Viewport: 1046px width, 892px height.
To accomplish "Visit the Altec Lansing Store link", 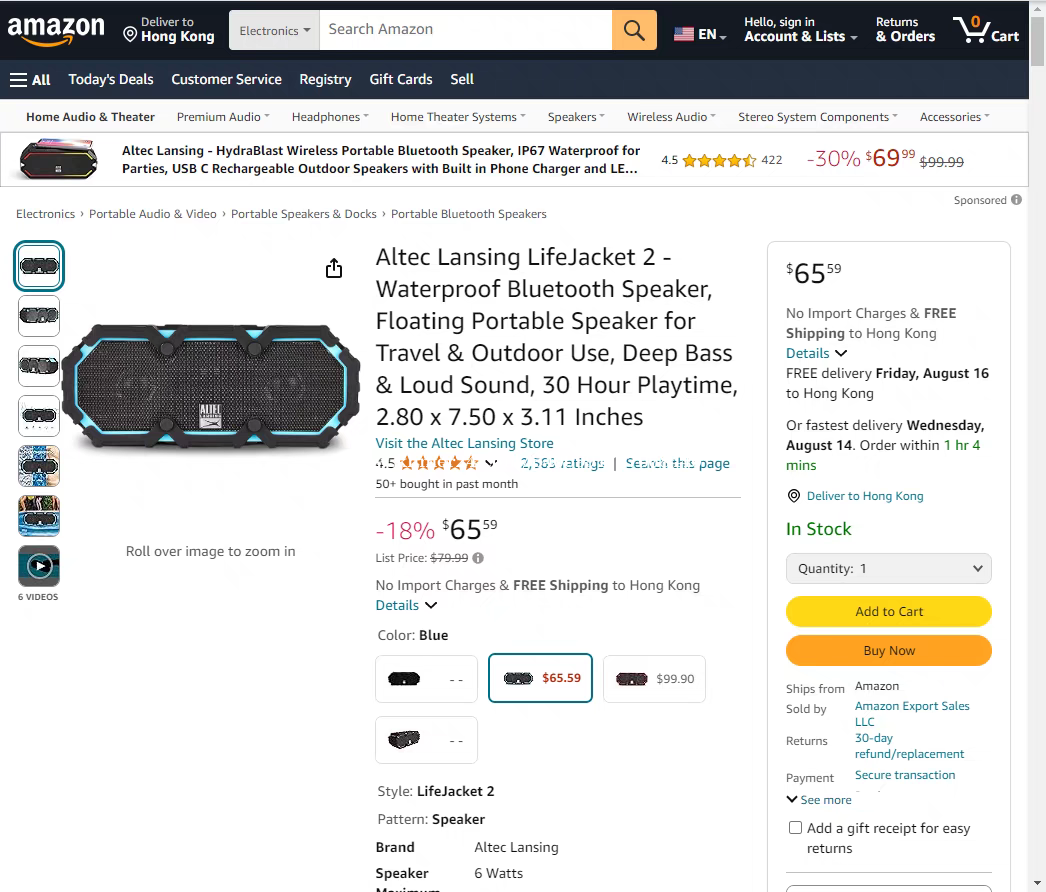I will pyautogui.click(x=464, y=444).
